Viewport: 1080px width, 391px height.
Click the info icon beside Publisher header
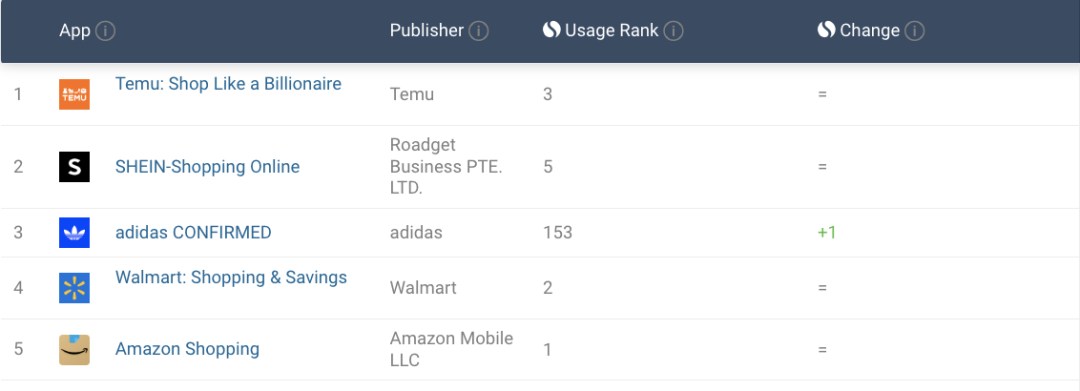pyautogui.click(x=479, y=31)
